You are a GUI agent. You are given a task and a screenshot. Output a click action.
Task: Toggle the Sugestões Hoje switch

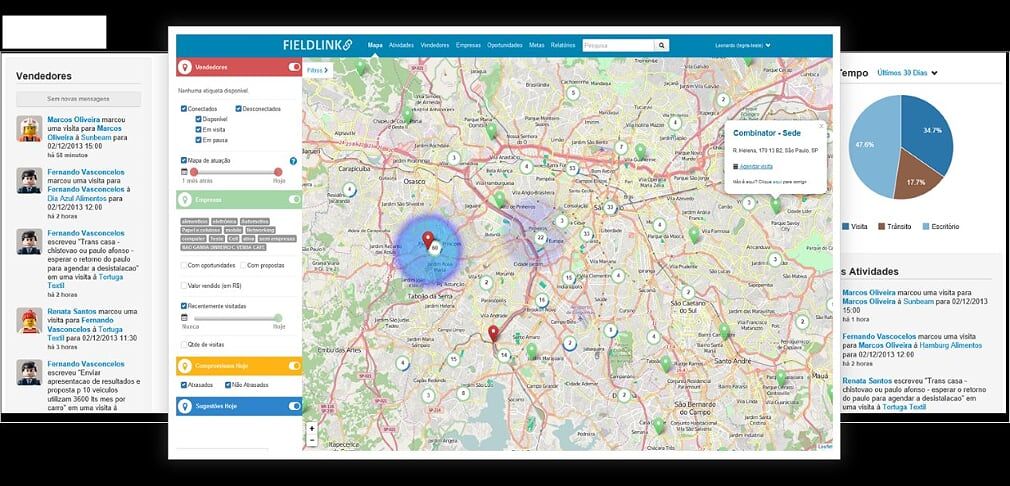point(294,406)
